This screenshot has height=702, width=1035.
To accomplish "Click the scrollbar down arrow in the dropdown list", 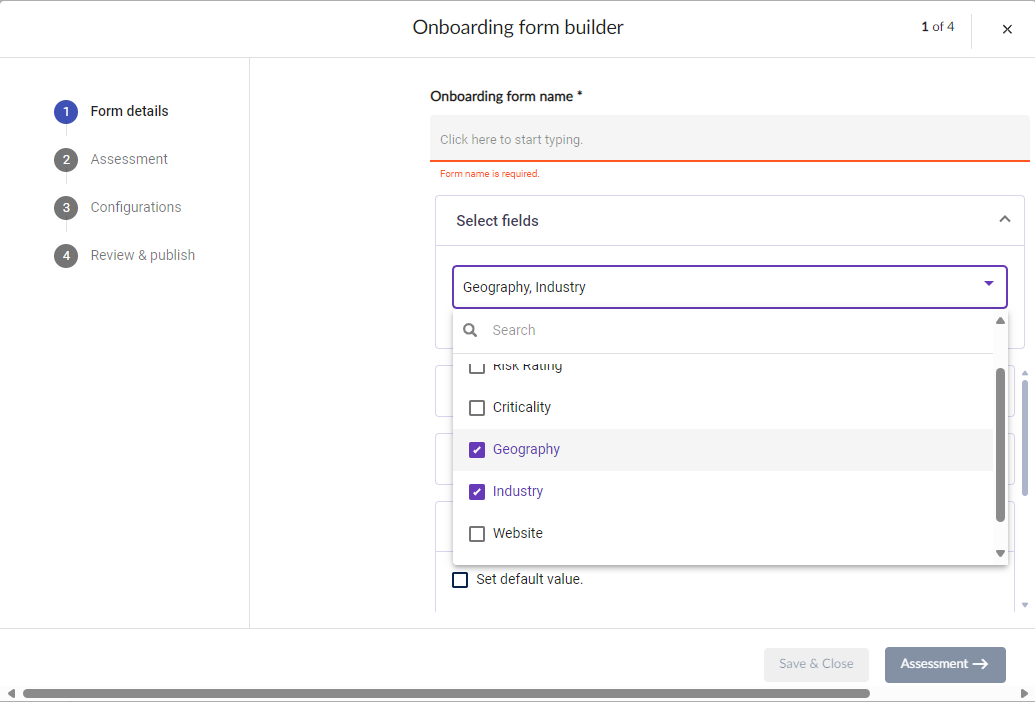I will point(1000,553).
